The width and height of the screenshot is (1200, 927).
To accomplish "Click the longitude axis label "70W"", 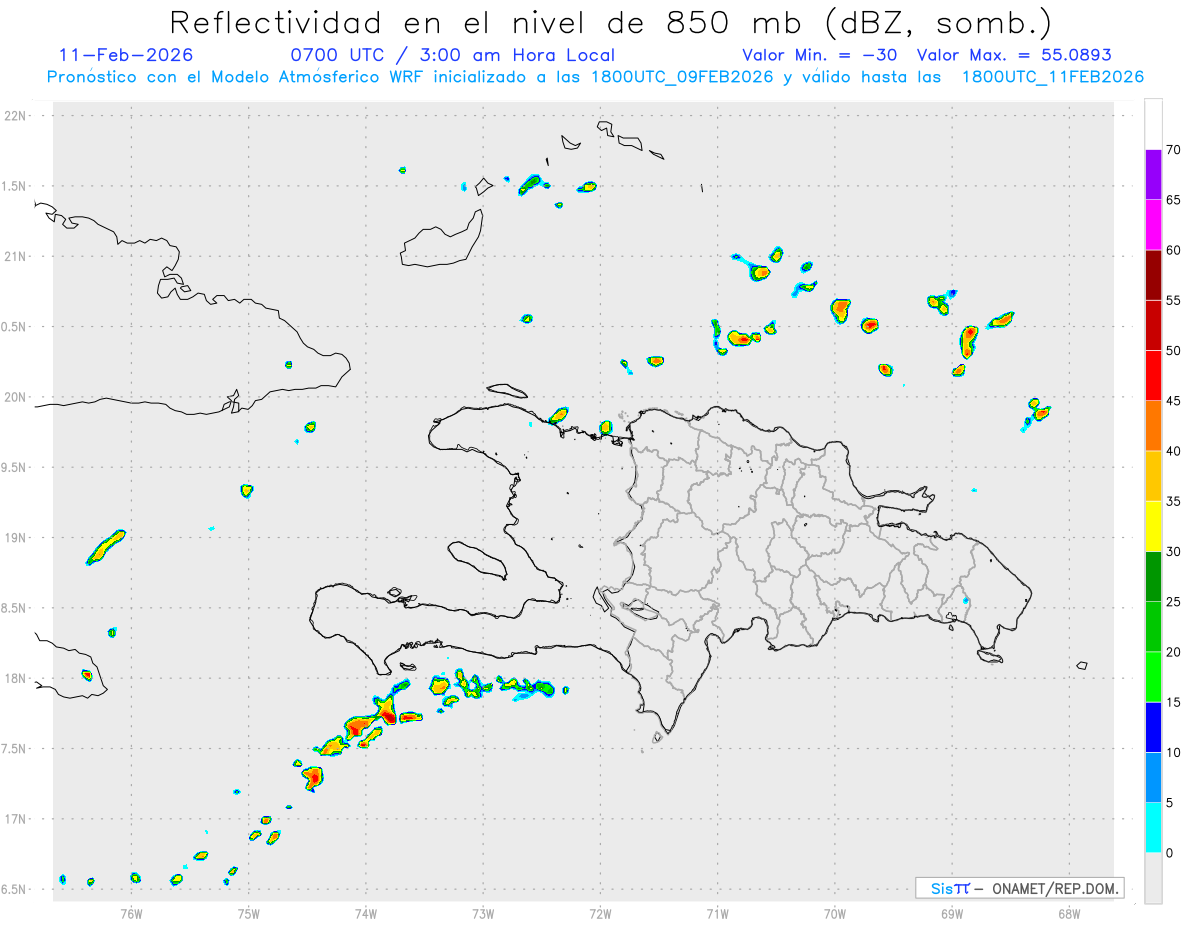I will click(834, 913).
